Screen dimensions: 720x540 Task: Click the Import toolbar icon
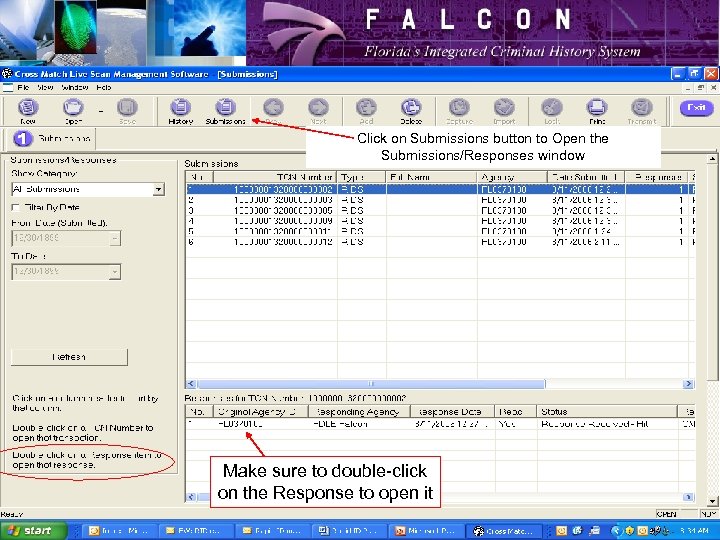coord(504,111)
